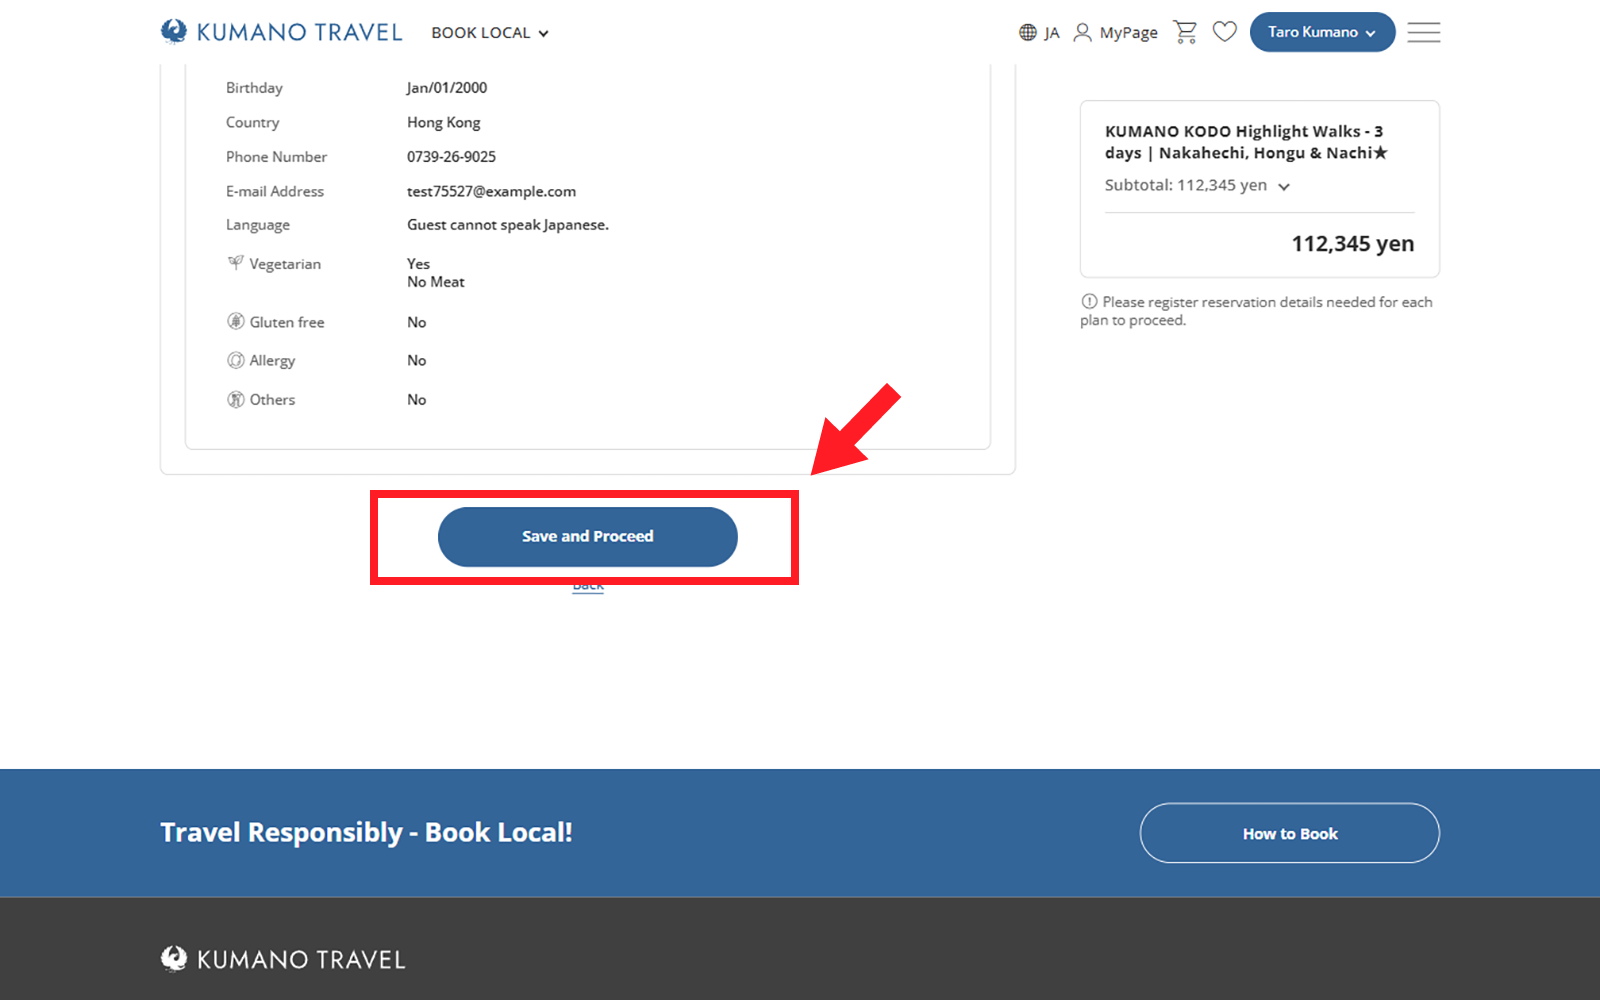Click the Back link

pyautogui.click(x=588, y=588)
